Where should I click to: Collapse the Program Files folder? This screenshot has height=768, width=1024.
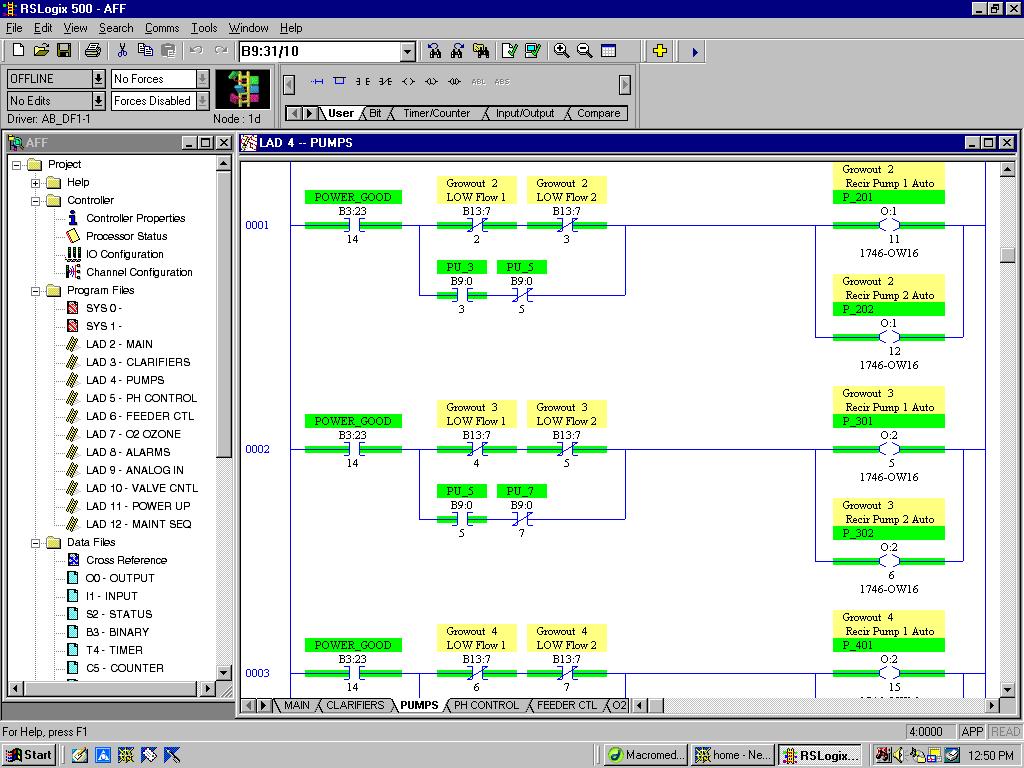point(36,291)
